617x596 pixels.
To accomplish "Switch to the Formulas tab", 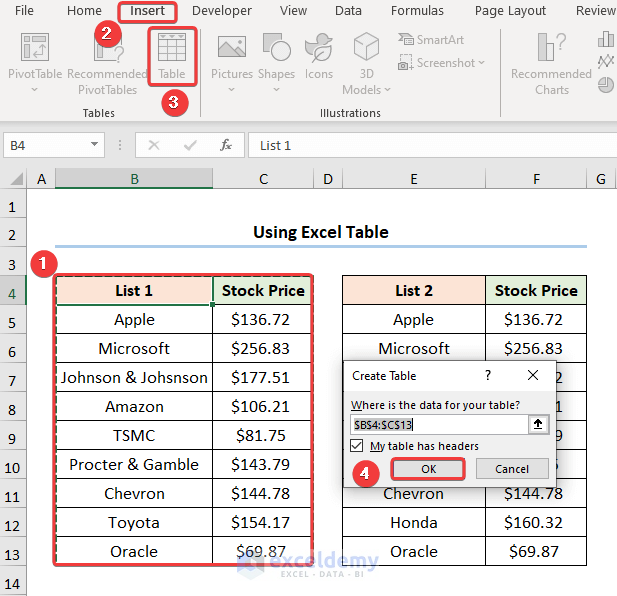I will pyautogui.click(x=417, y=11).
